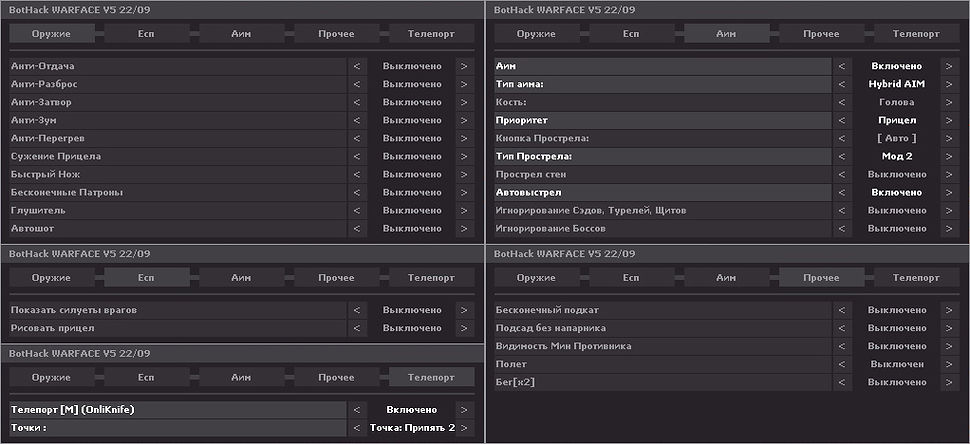This screenshot has height=444, width=970.
Task: Click the right arrow for Бег[x2]
Action: 950,382
